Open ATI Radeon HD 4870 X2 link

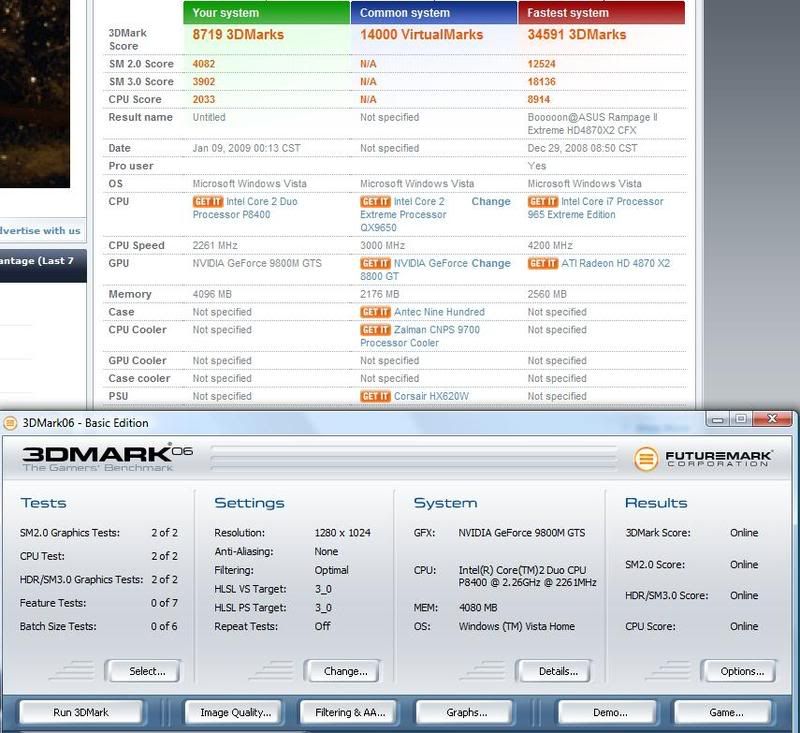click(615, 263)
